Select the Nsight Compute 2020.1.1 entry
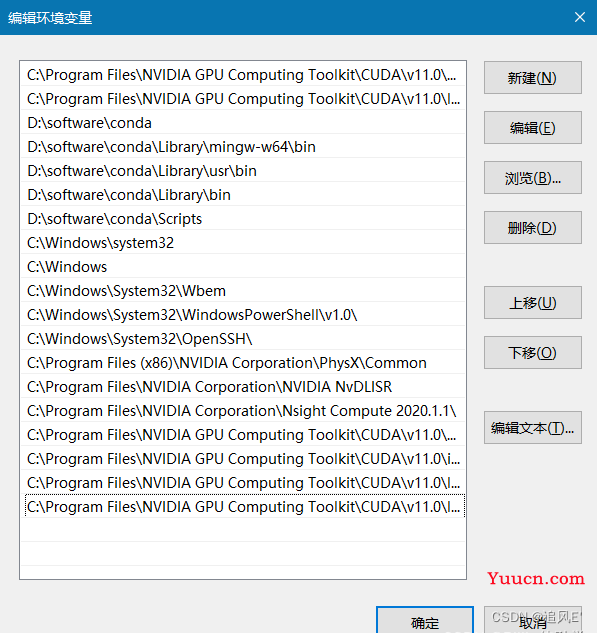 point(243,411)
